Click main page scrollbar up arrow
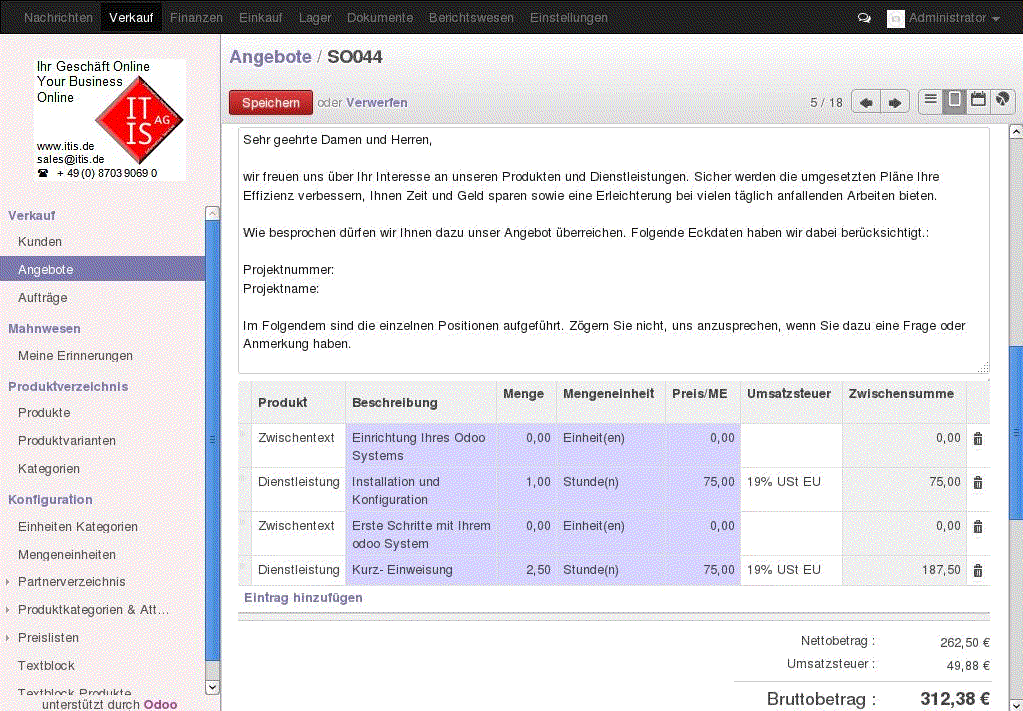 pos(1016,131)
